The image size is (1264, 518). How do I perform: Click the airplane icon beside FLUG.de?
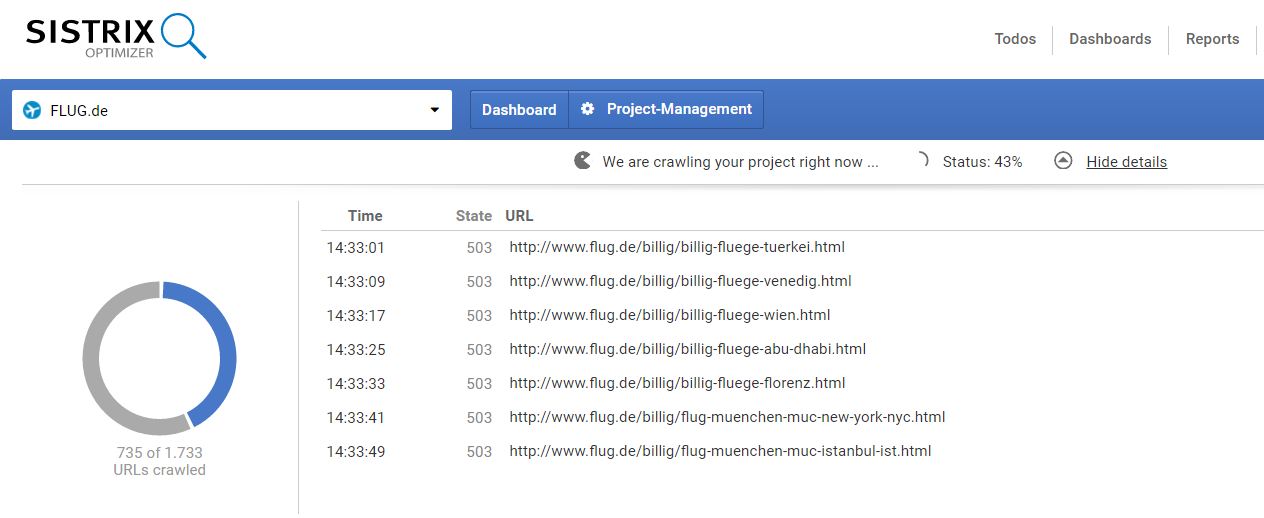tap(32, 110)
